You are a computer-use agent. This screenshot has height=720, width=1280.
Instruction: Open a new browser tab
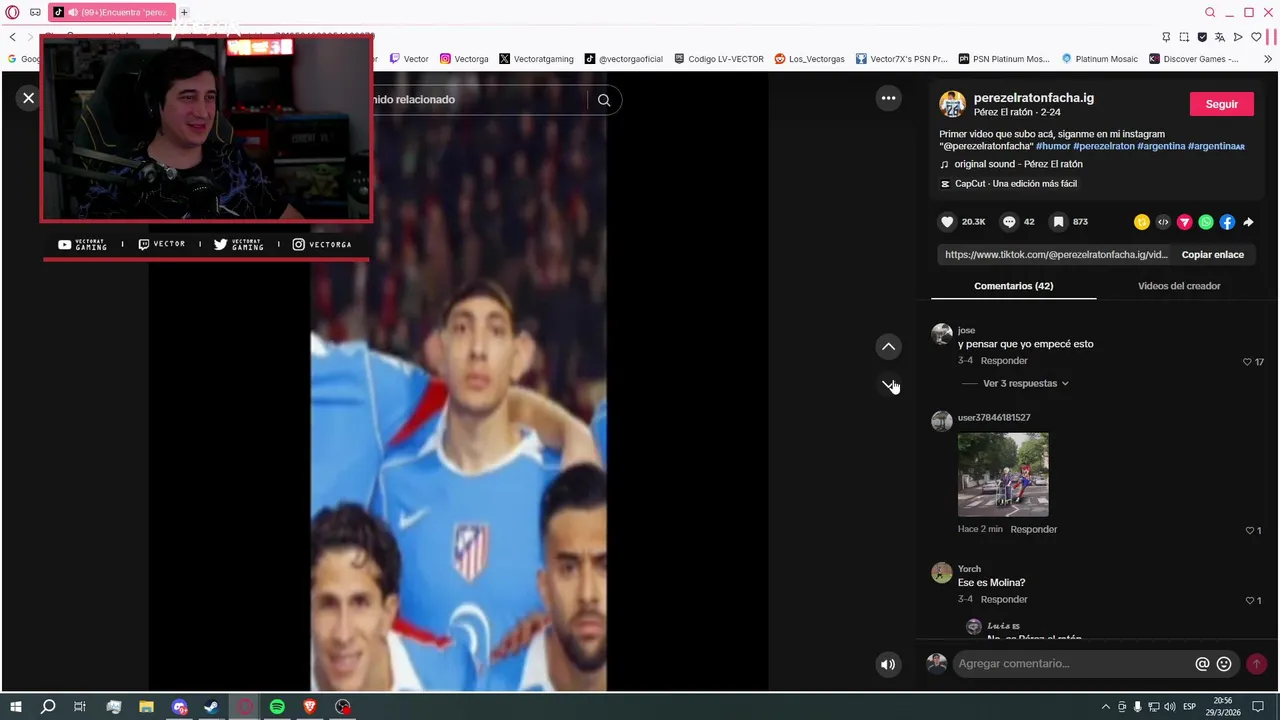click(184, 12)
